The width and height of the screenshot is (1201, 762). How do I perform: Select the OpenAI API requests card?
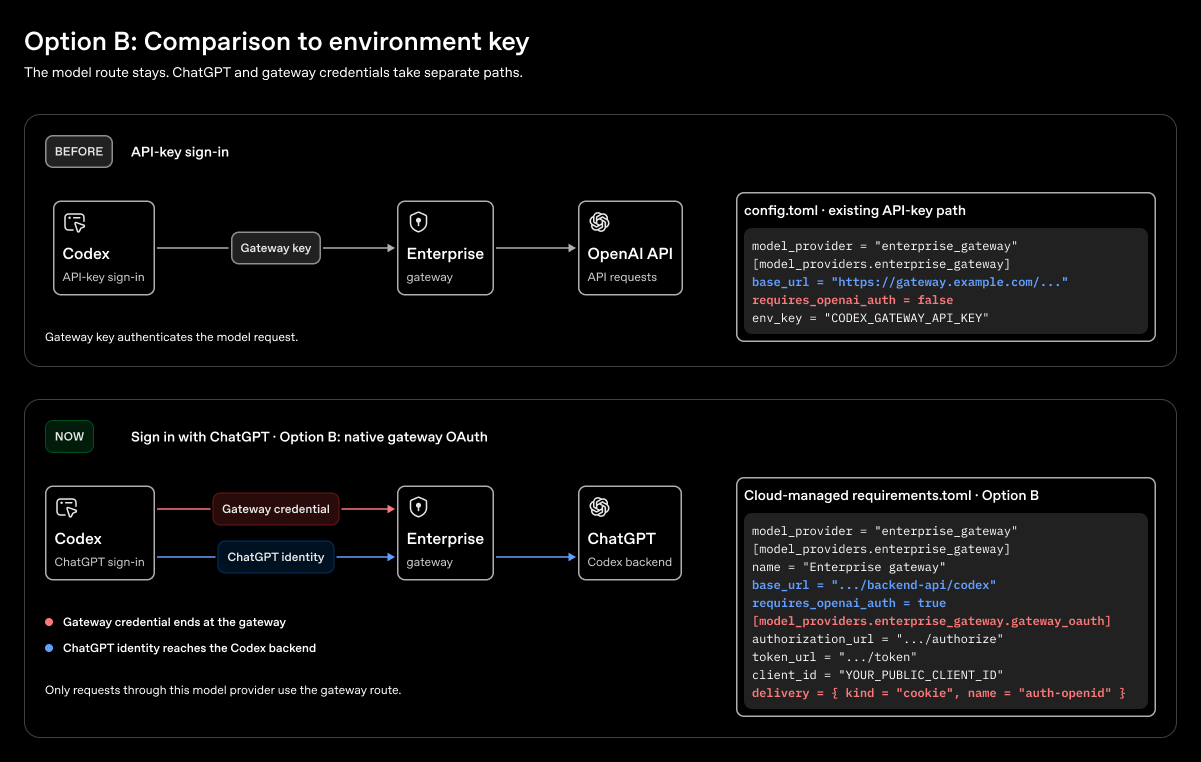(630, 248)
